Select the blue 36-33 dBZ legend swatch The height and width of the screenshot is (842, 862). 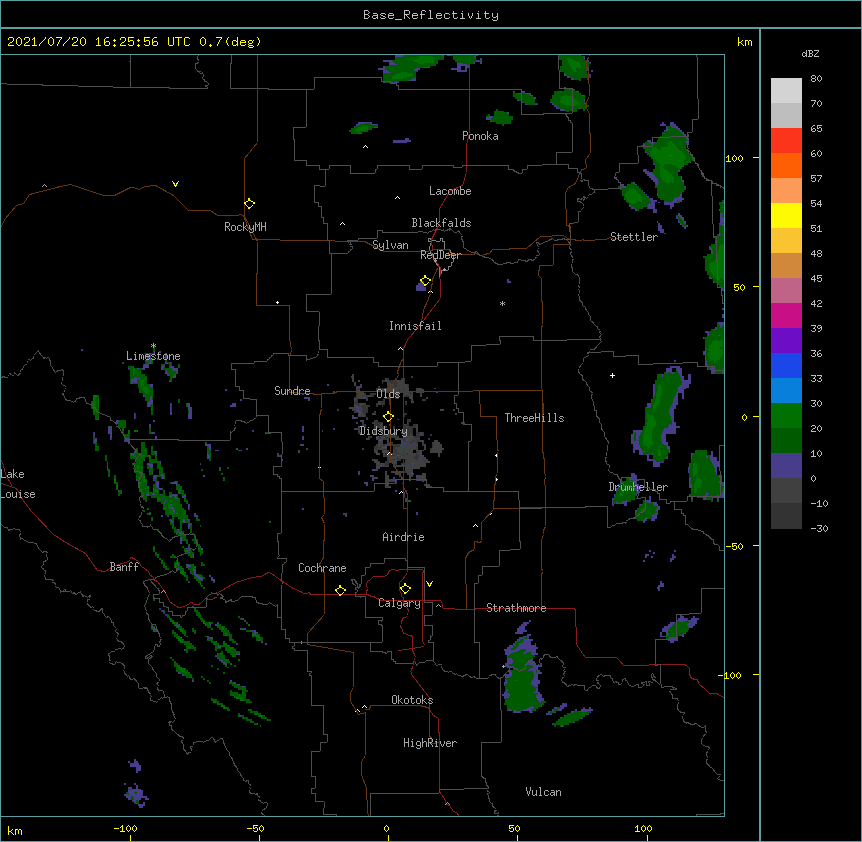click(786, 365)
